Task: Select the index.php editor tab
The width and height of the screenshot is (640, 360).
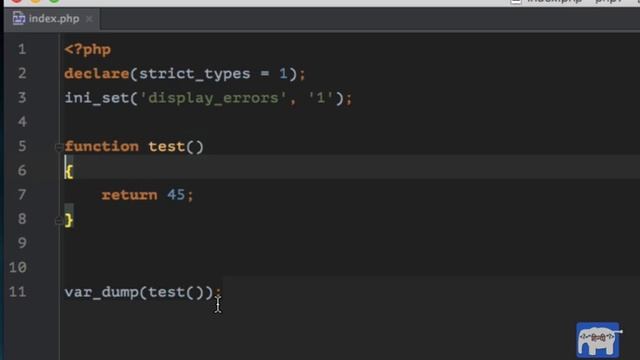Action: [51, 19]
